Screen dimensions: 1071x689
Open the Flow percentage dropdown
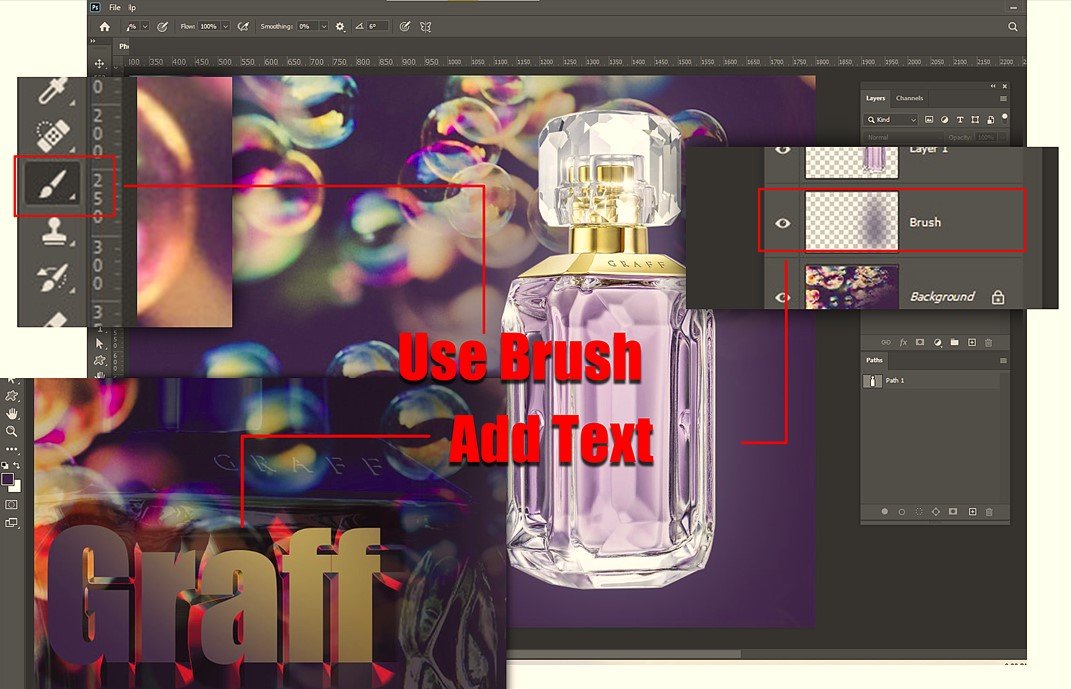(225, 27)
